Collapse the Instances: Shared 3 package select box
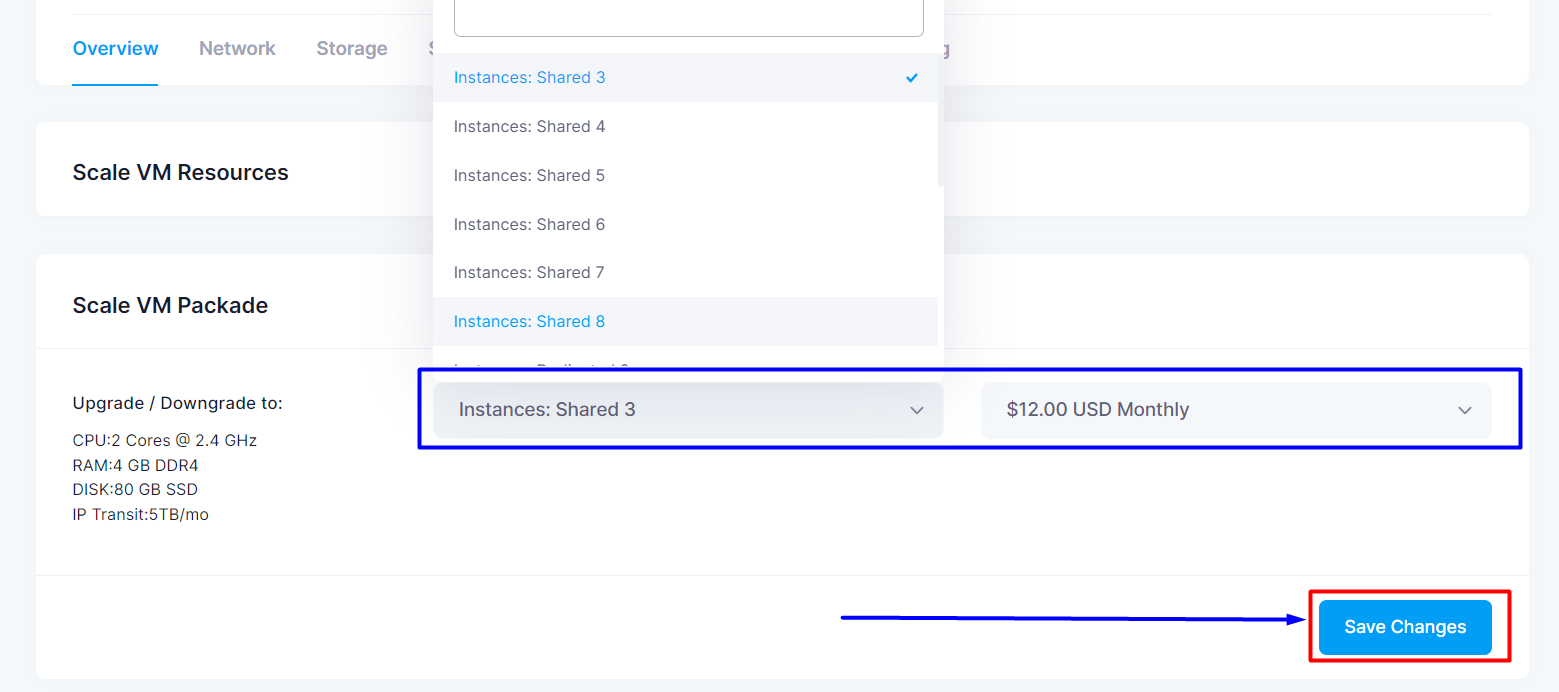1559x692 pixels. [689, 409]
